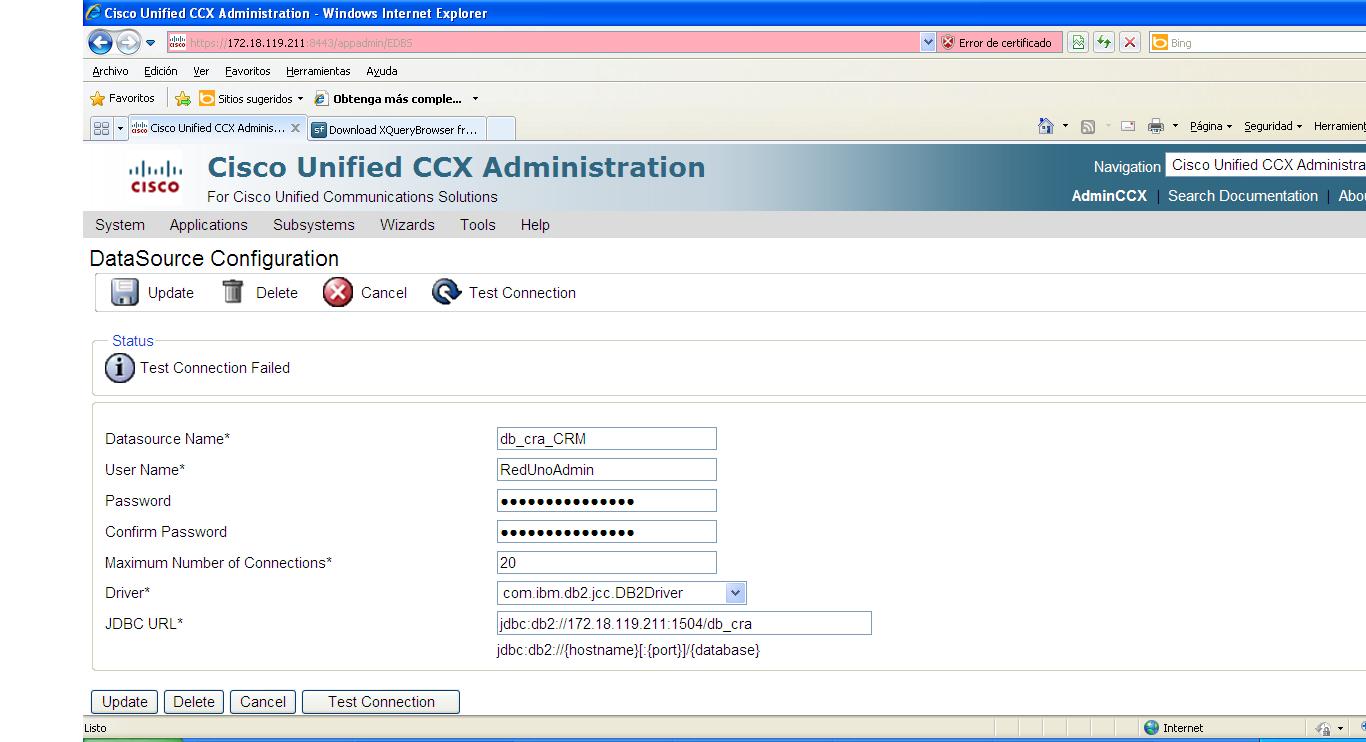Open the Help menu

[x=535, y=225]
